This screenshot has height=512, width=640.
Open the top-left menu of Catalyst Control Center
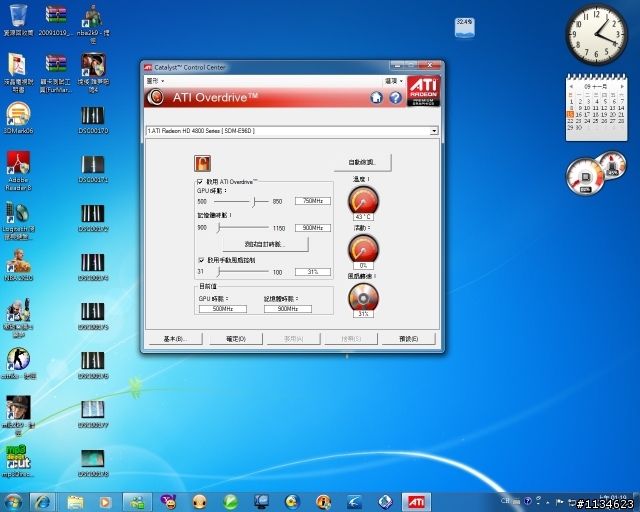click(x=155, y=81)
